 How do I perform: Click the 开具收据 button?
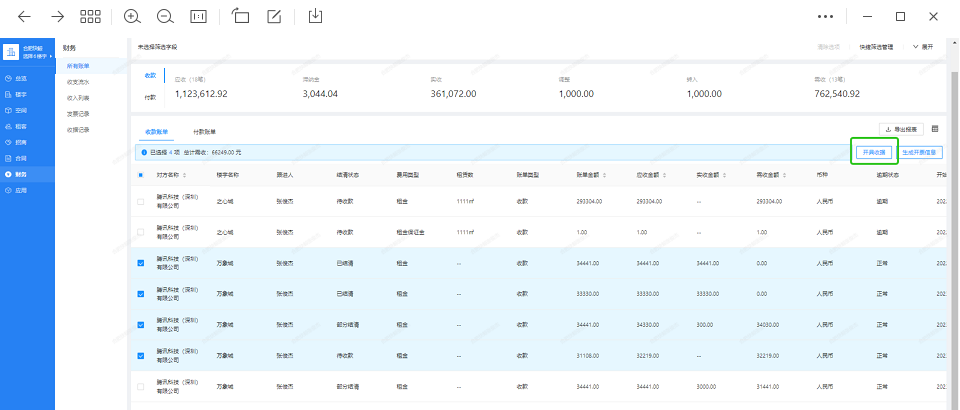(x=870, y=152)
